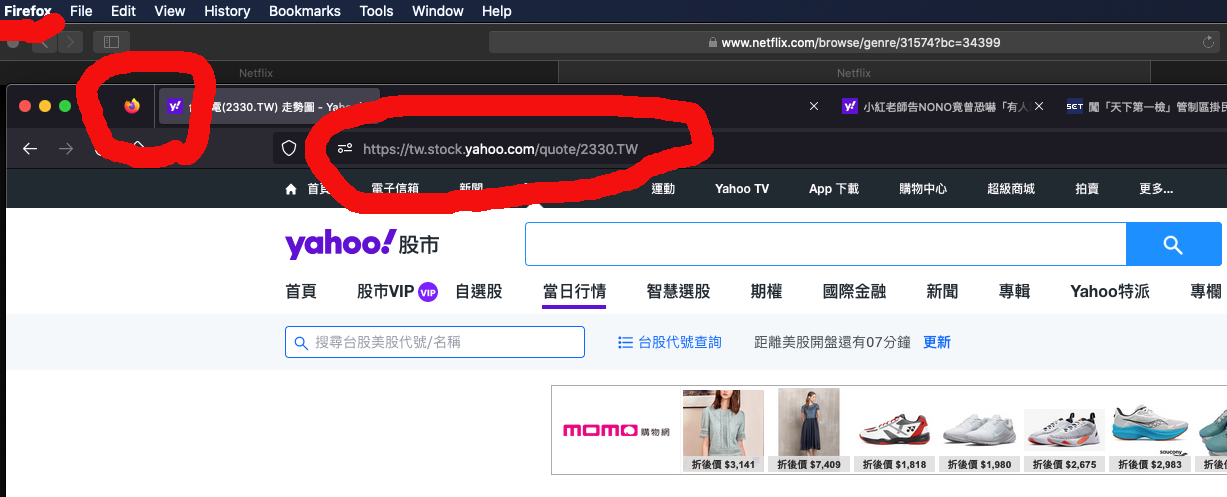Open site permissions icon in address bar
This screenshot has width=1227, height=497.
(345, 148)
